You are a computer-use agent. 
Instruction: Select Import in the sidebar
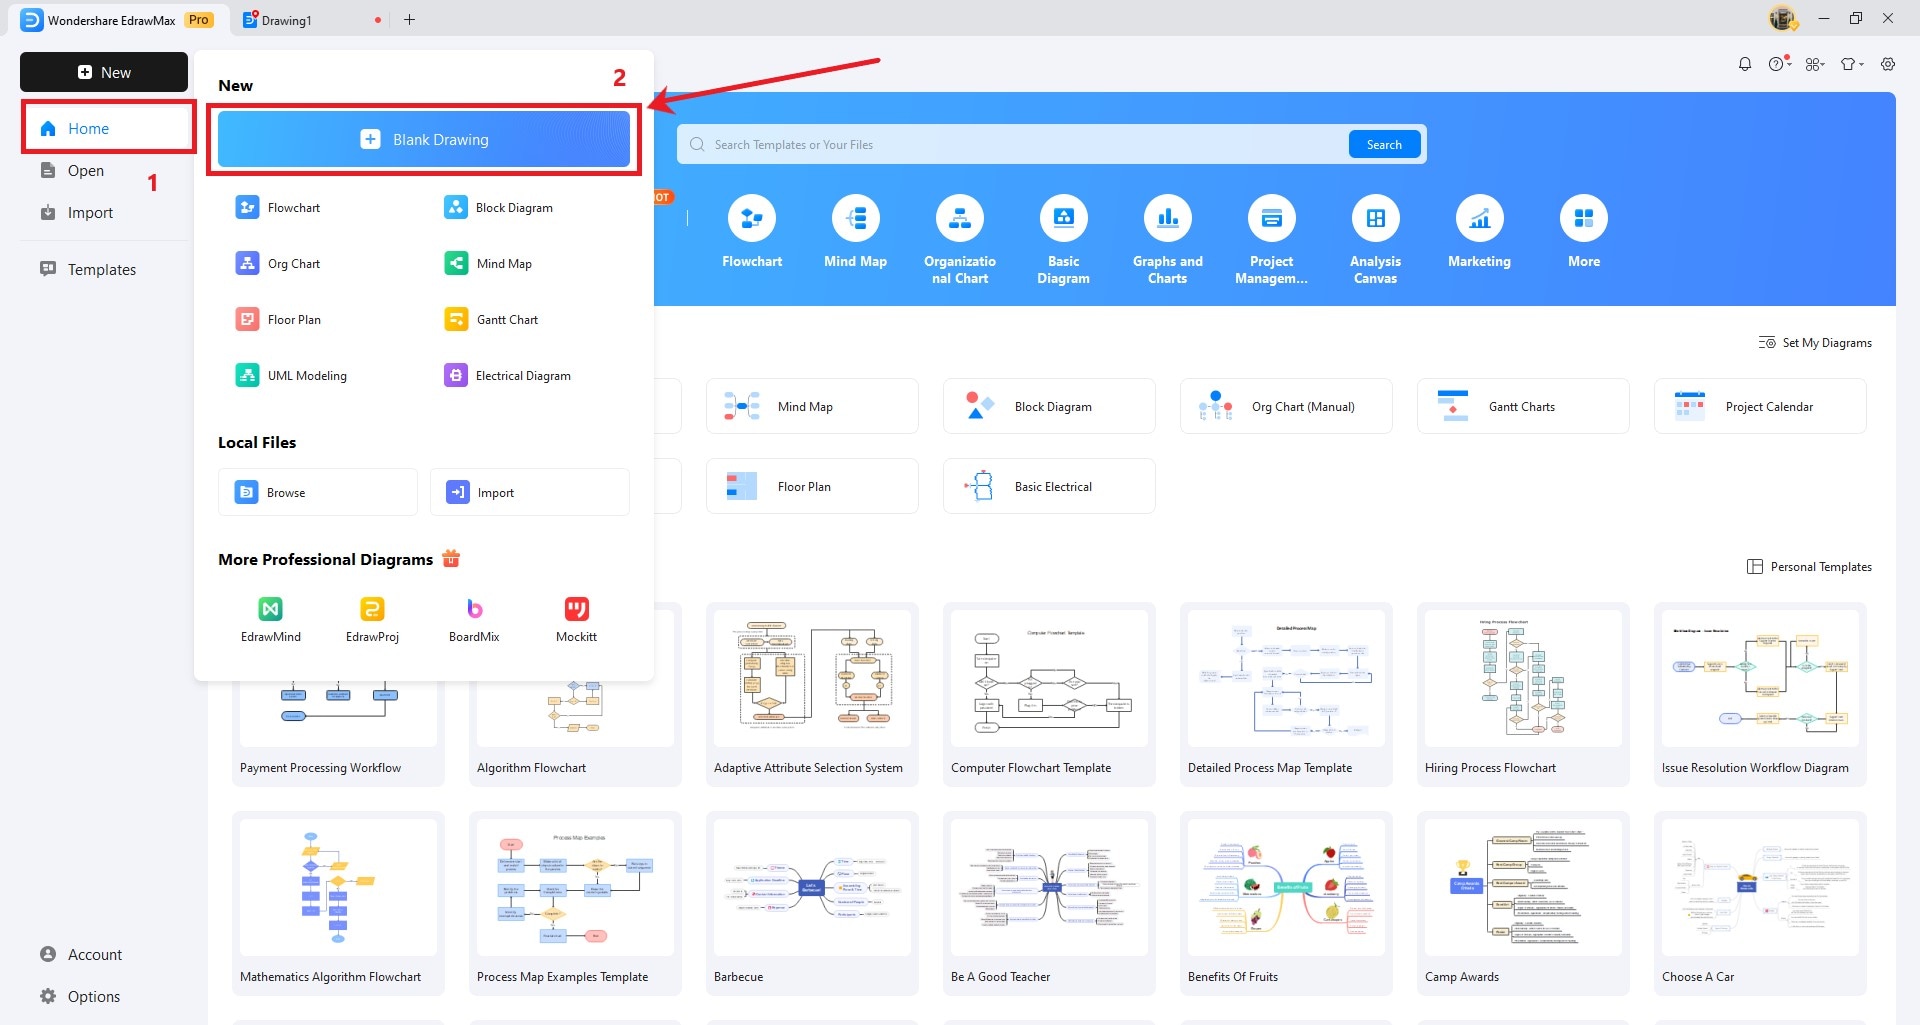tap(90, 213)
